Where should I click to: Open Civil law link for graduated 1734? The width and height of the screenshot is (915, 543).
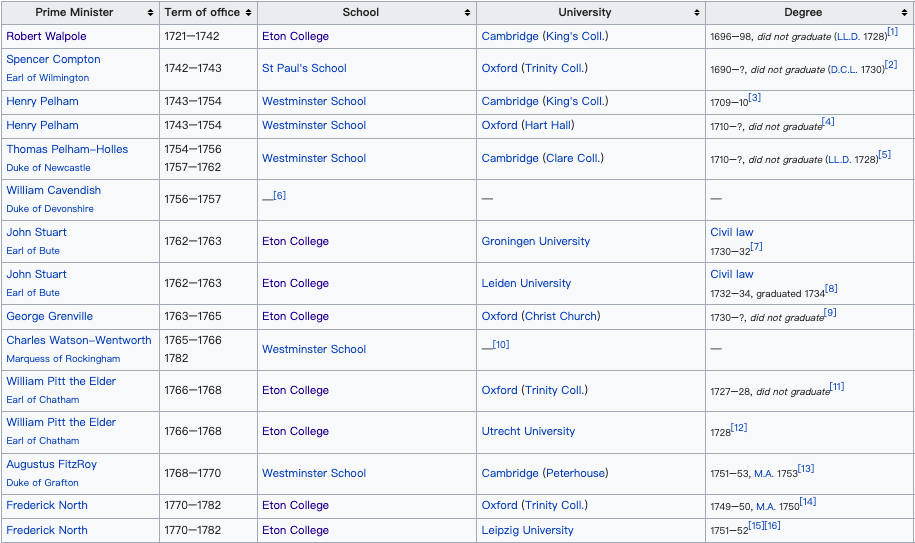coord(732,274)
